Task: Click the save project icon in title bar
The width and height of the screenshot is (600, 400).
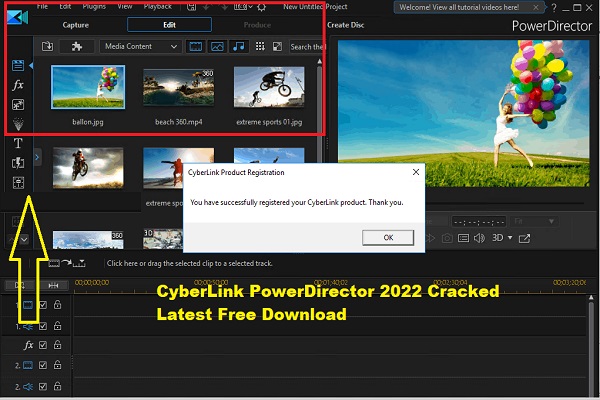Action: tap(191, 7)
